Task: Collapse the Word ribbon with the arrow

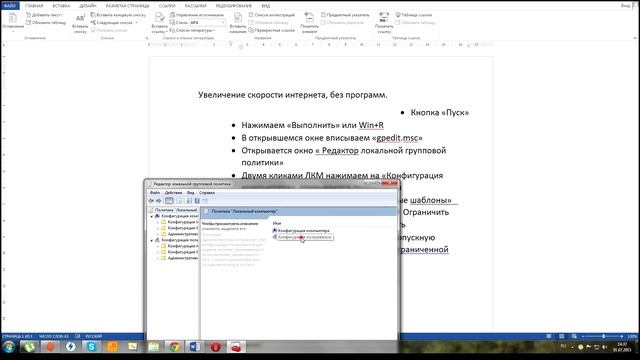Action: [x=635, y=38]
